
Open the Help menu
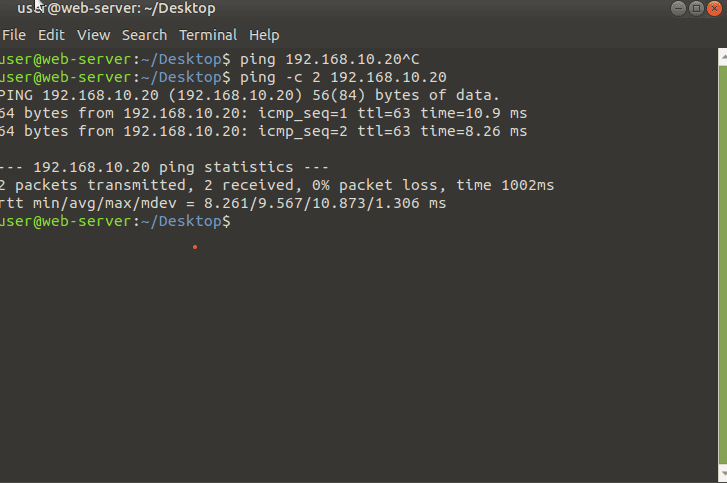(264, 35)
